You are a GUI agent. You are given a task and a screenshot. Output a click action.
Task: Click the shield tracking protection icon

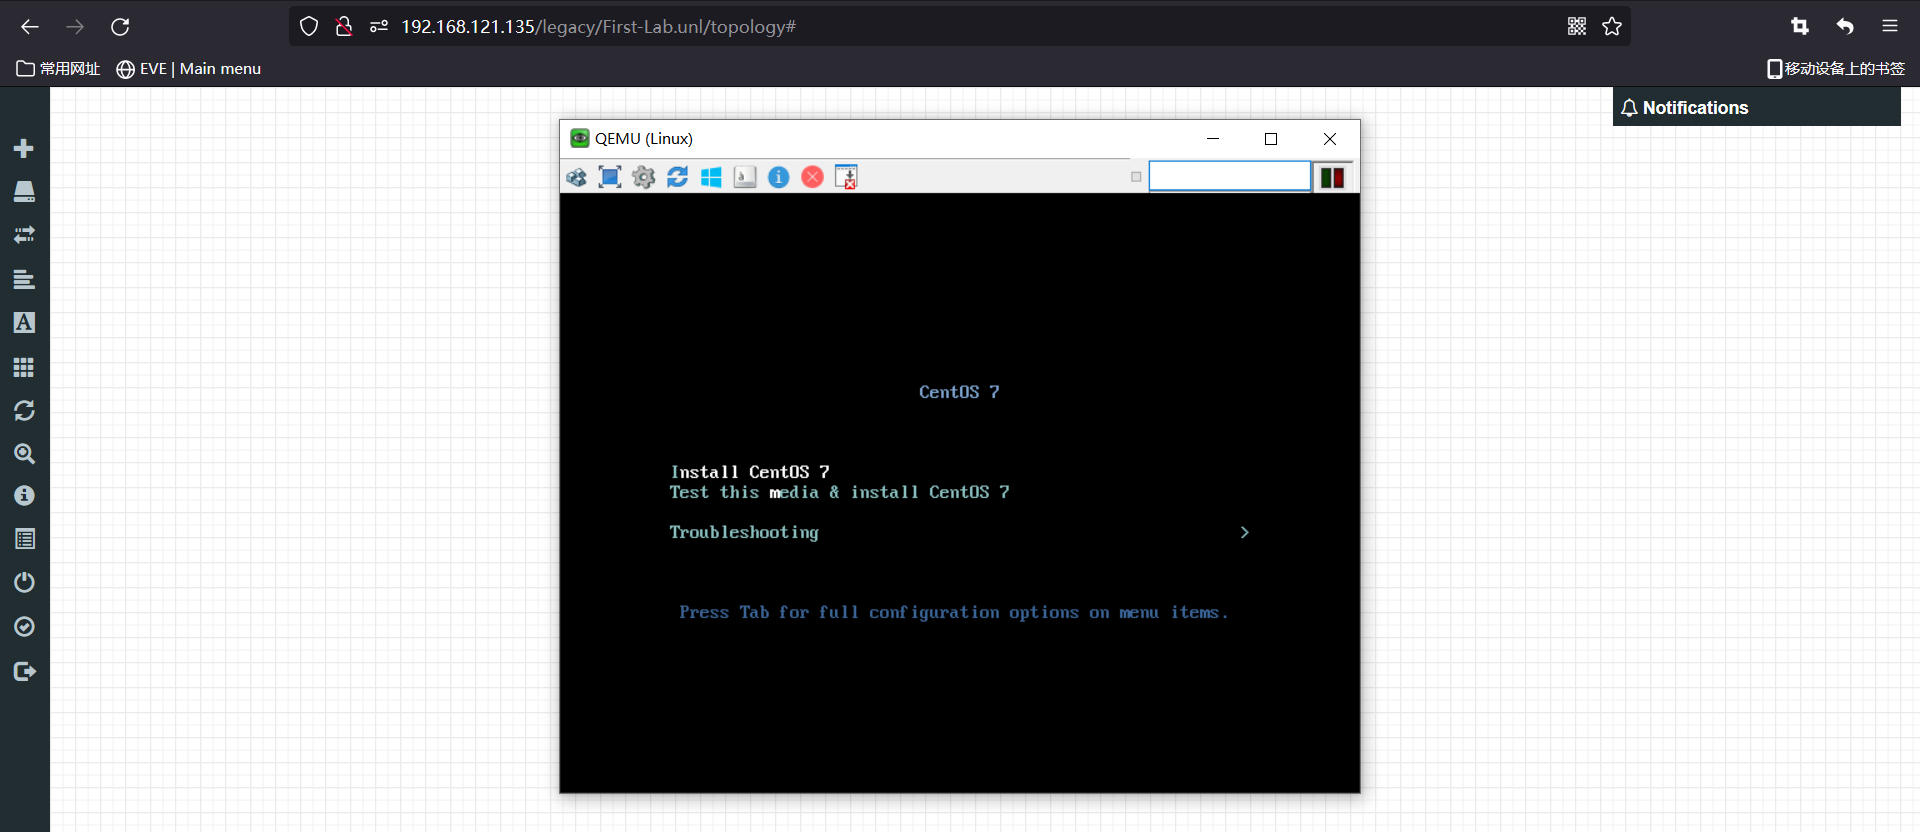click(x=309, y=27)
